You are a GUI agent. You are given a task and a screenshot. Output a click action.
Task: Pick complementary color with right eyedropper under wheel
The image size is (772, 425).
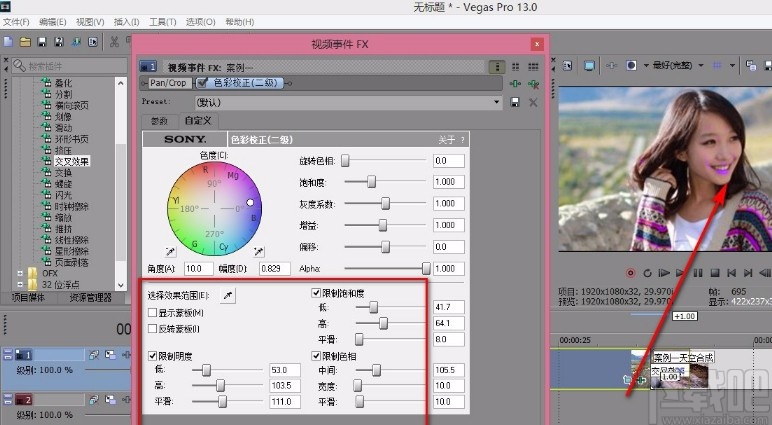259,251
